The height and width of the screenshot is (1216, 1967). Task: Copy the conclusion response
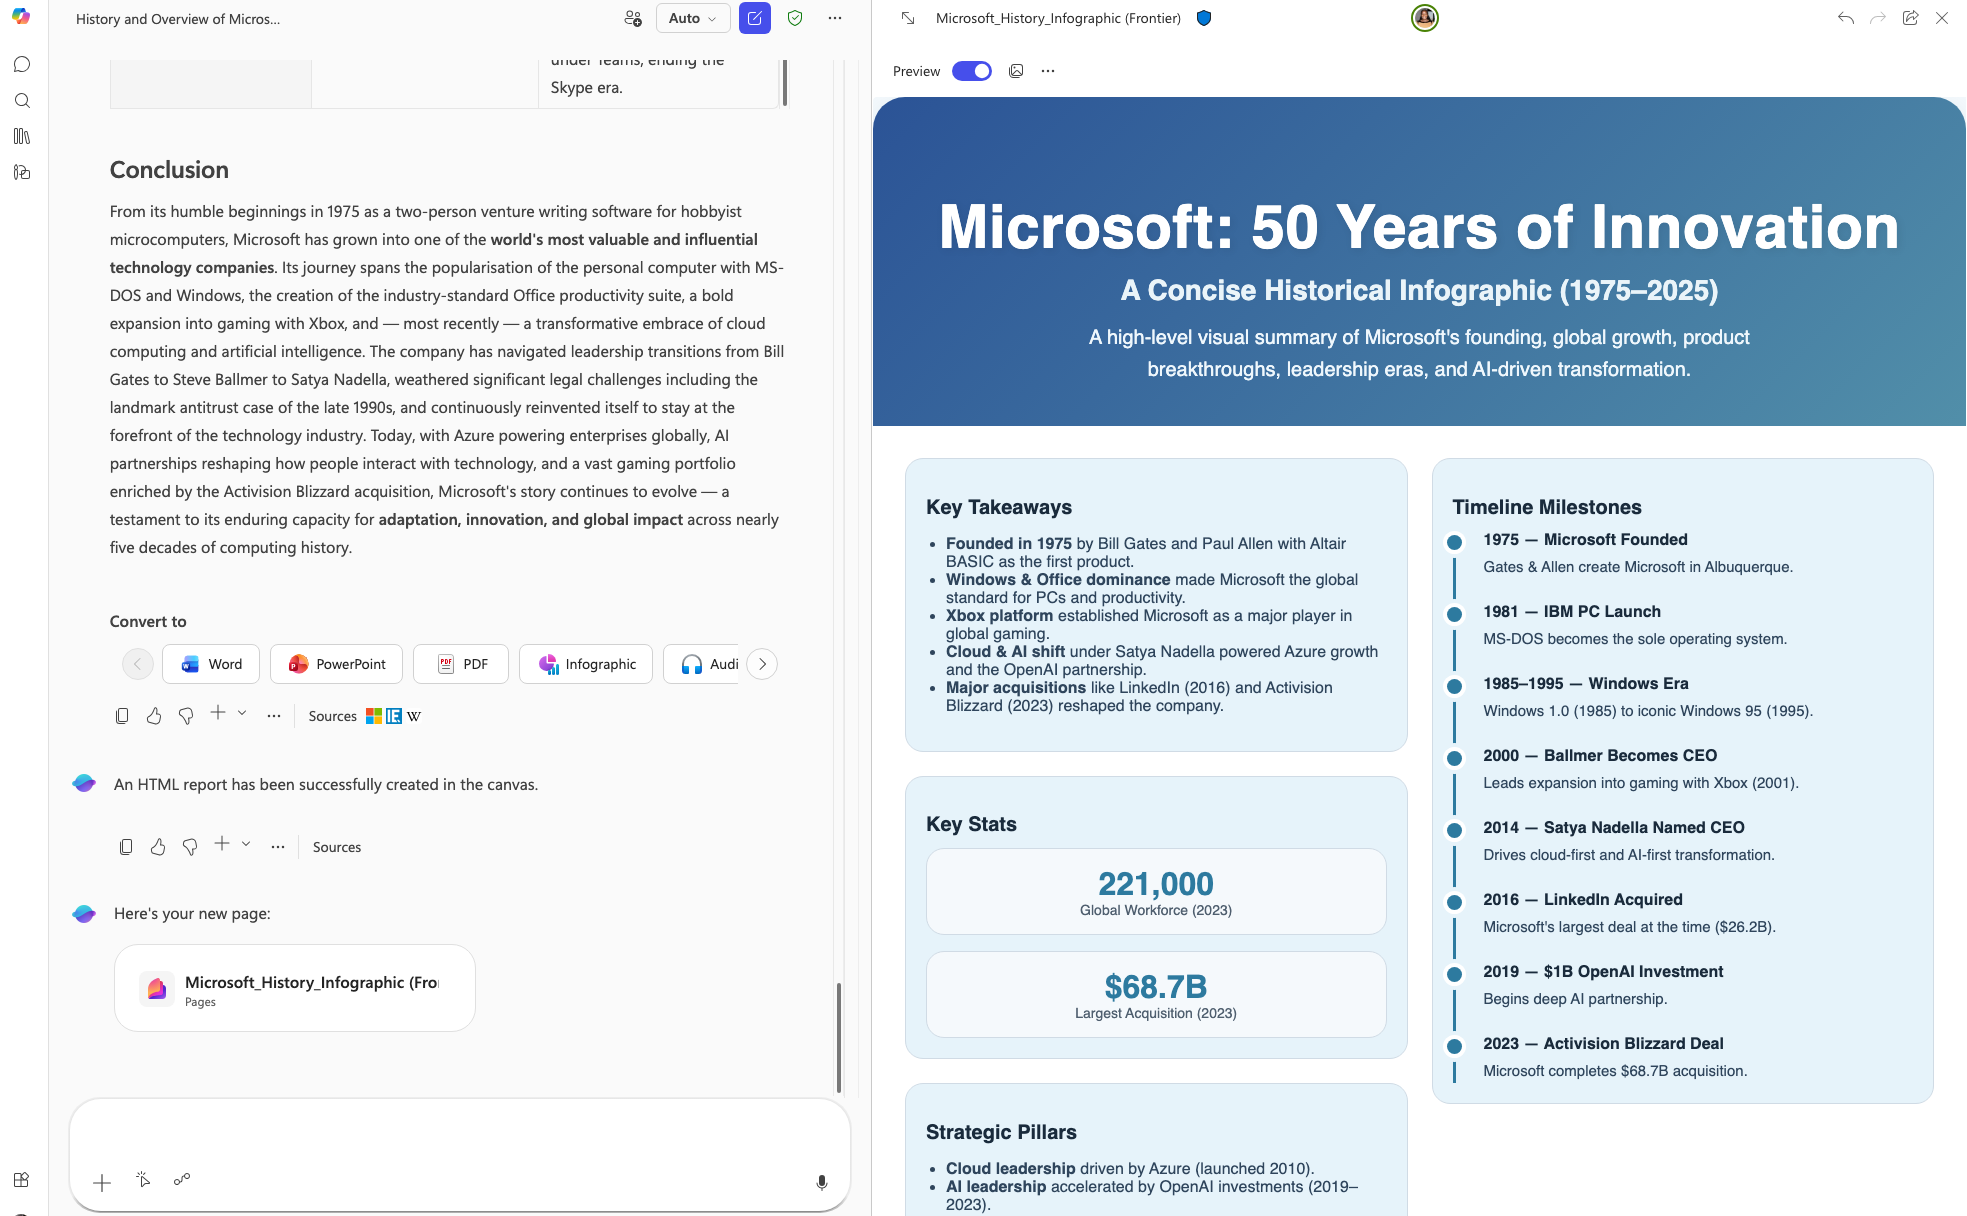point(122,715)
